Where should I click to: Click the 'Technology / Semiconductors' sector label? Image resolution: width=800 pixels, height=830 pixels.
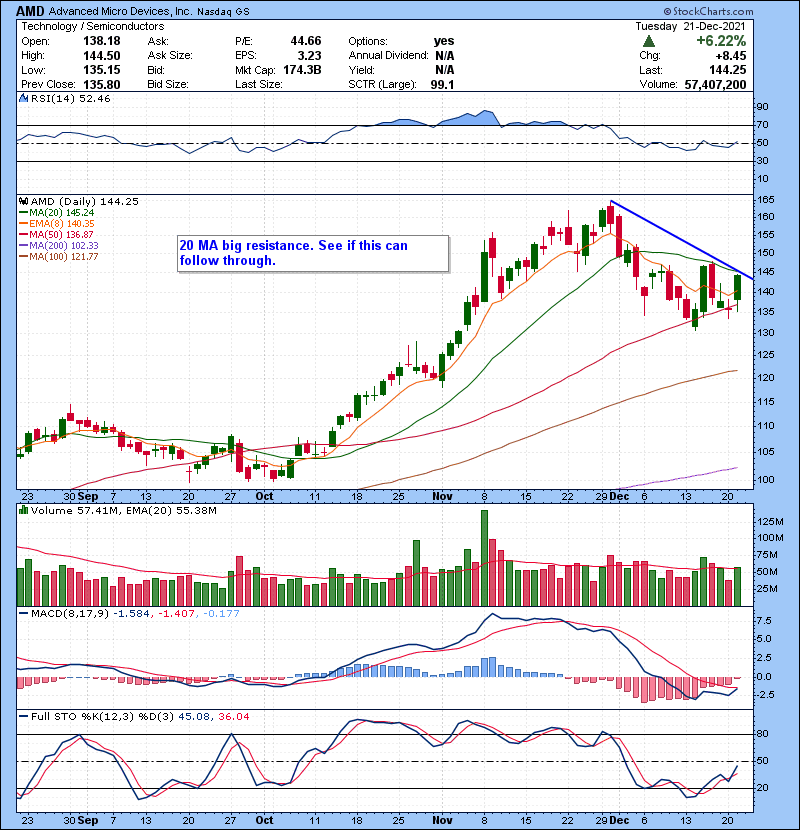(93, 26)
